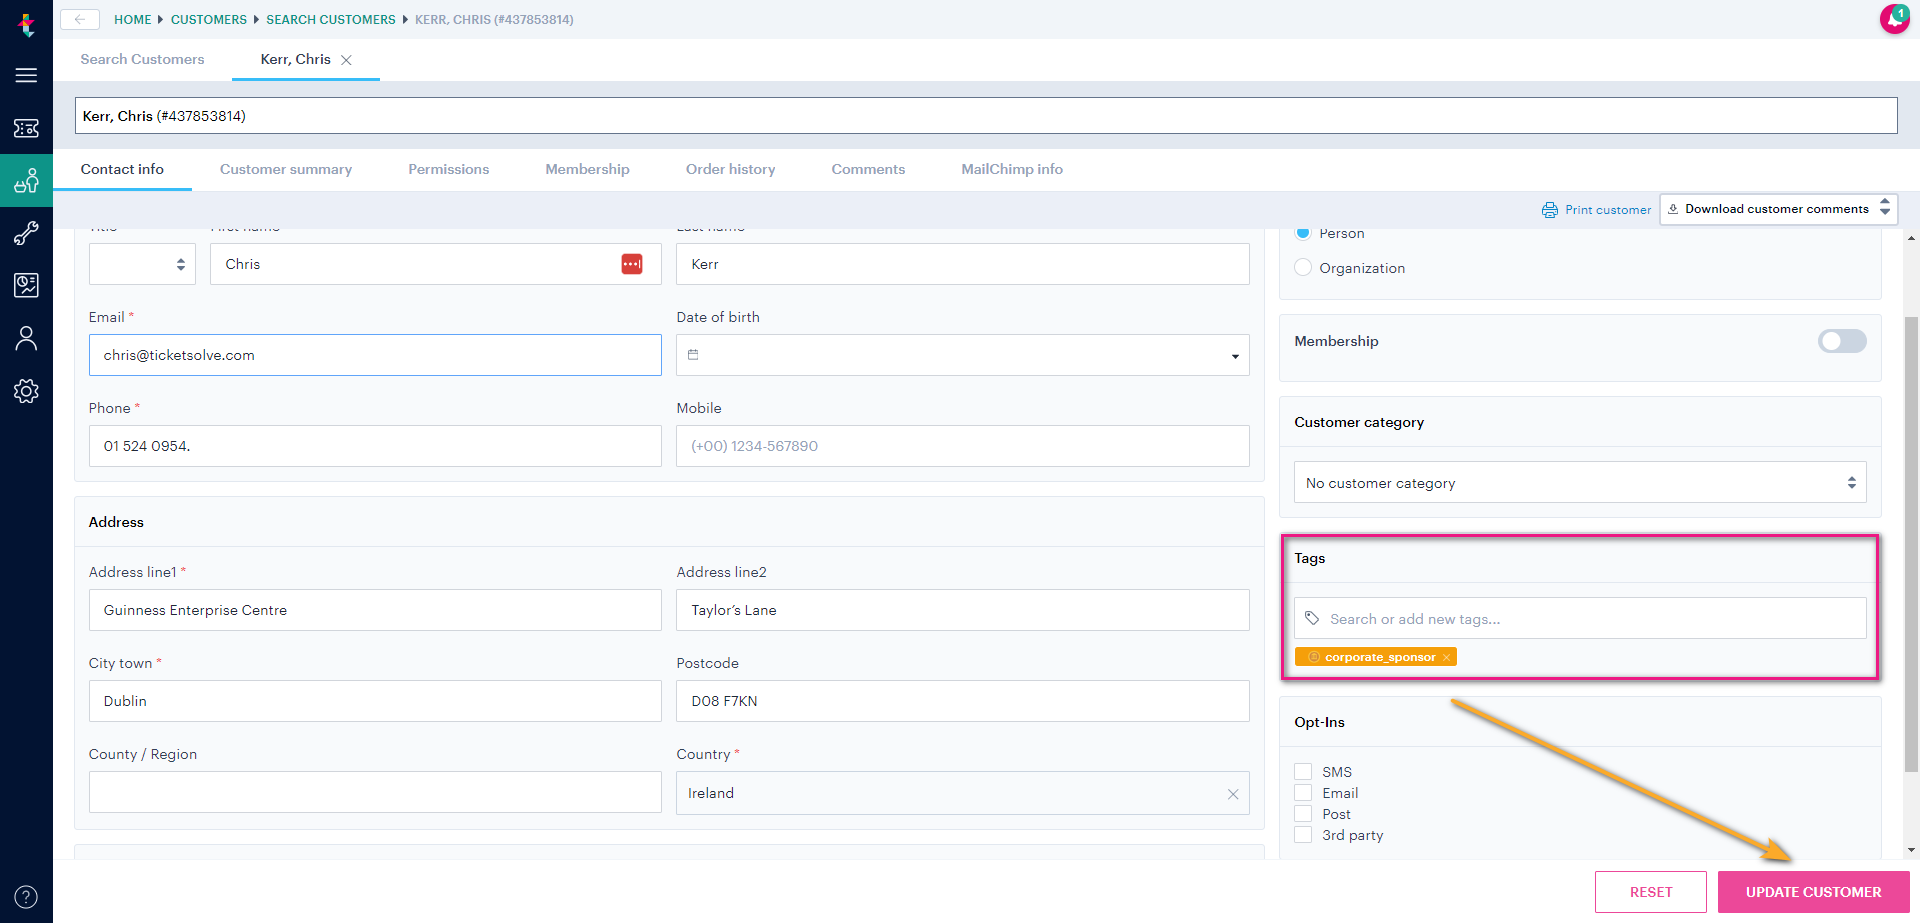This screenshot has width=1920, height=923.
Task: Switch to Permissions tab
Action: point(449,169)
